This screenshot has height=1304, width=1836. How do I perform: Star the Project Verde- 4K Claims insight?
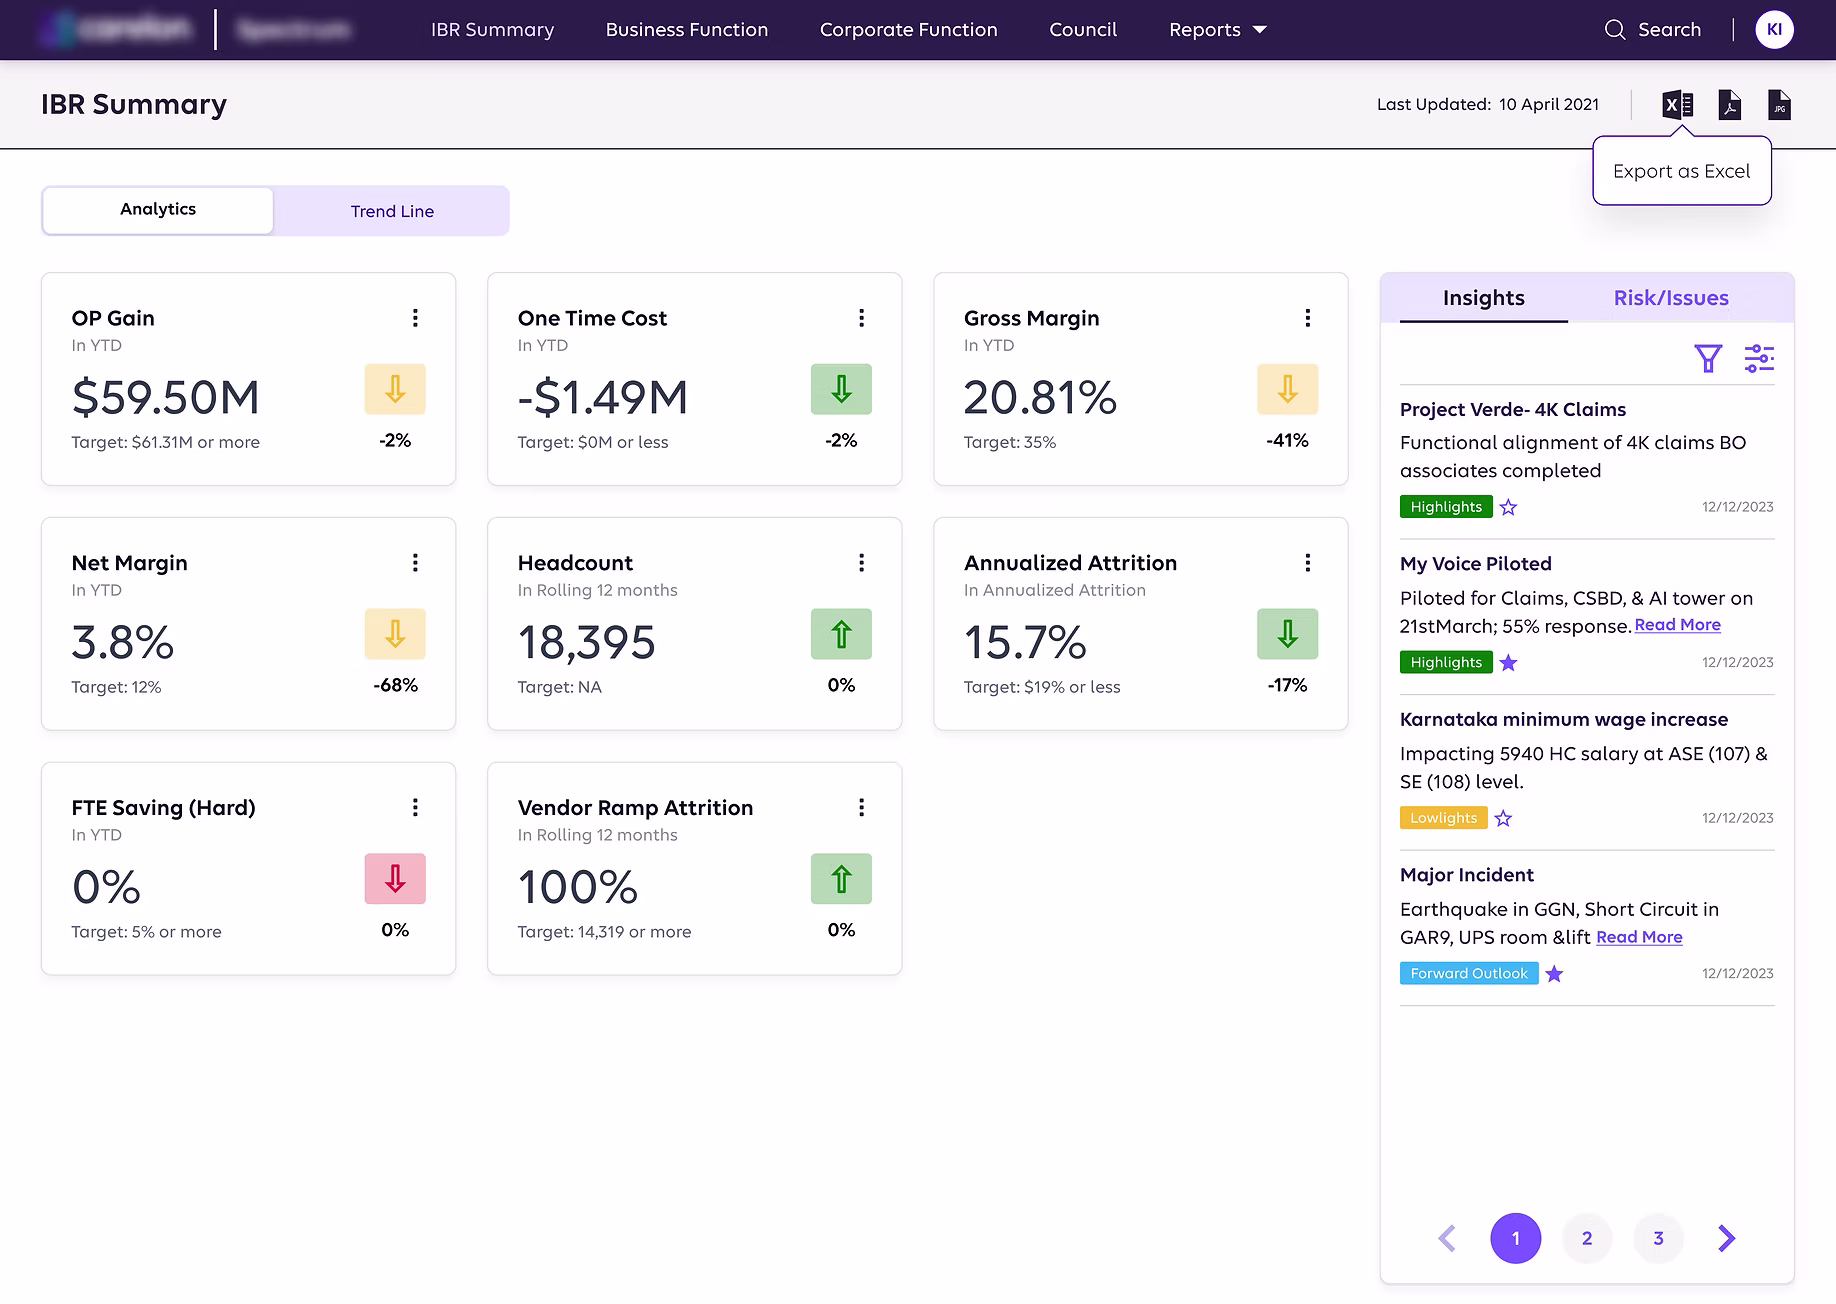[x=1508, y=508]
